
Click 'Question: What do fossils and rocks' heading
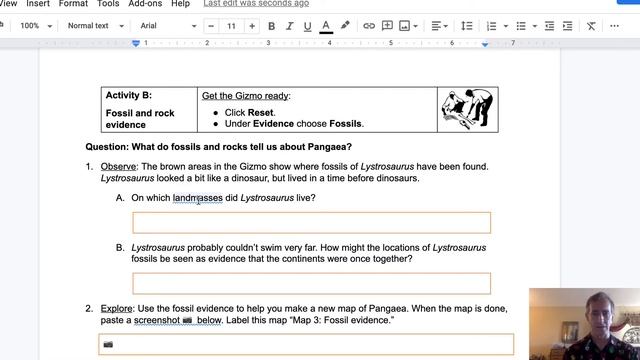coord(218,147)
